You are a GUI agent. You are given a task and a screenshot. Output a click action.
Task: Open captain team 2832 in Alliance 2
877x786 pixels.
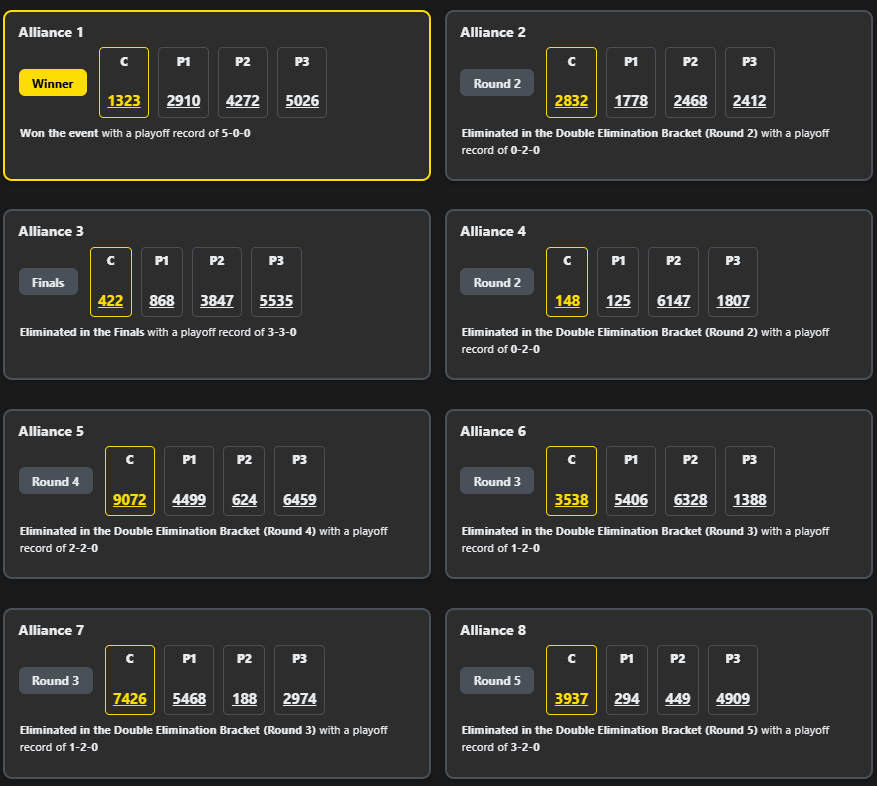tap(571, 101)
